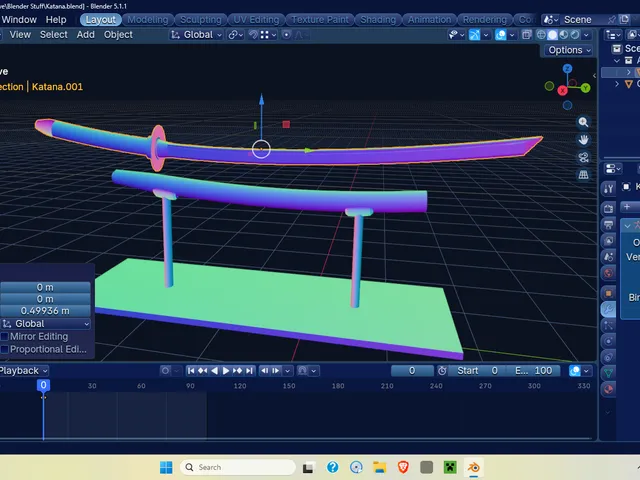Toggle viewport gizmos display
This screenshot has width=640, height=480.
coord(474,35)
